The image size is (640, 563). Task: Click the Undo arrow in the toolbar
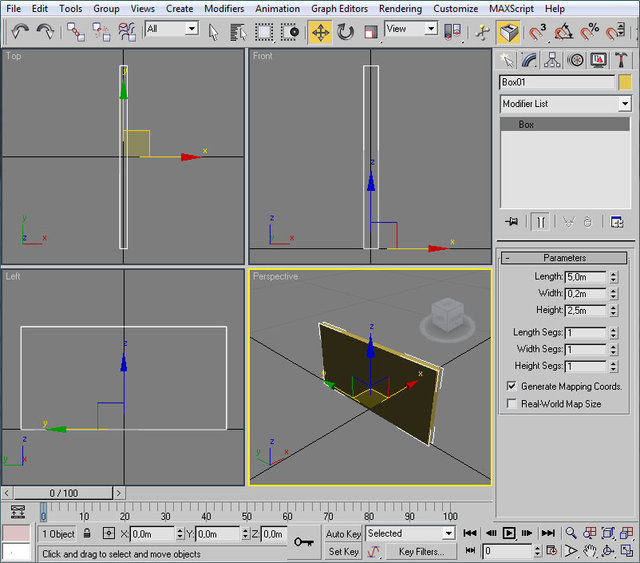coord(19,31)
